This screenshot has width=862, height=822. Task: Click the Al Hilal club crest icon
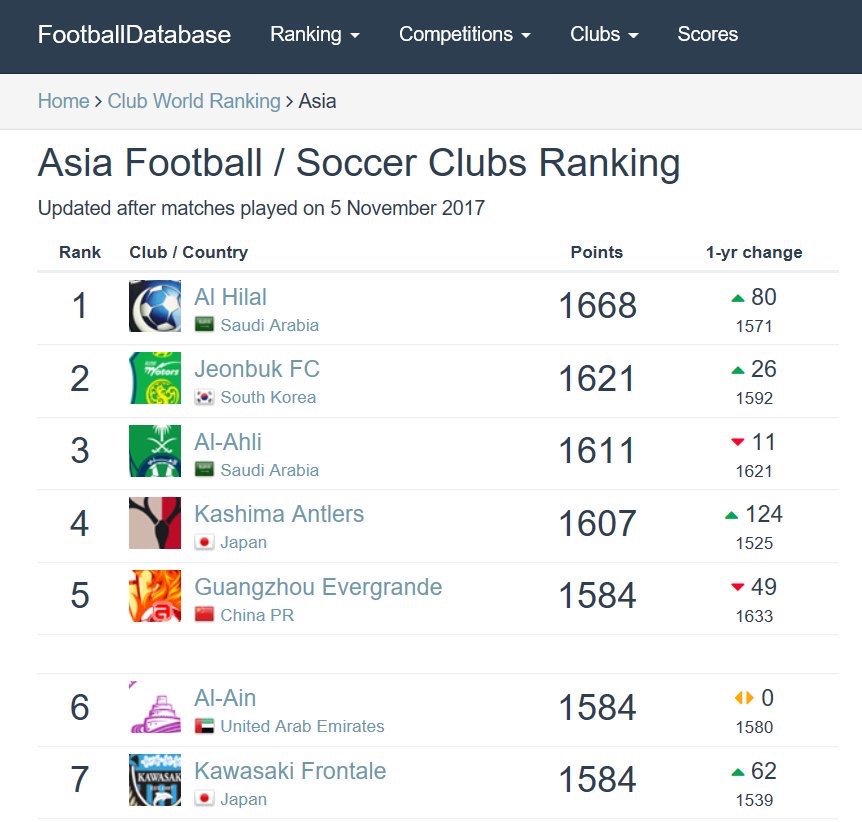click(155, 306)
